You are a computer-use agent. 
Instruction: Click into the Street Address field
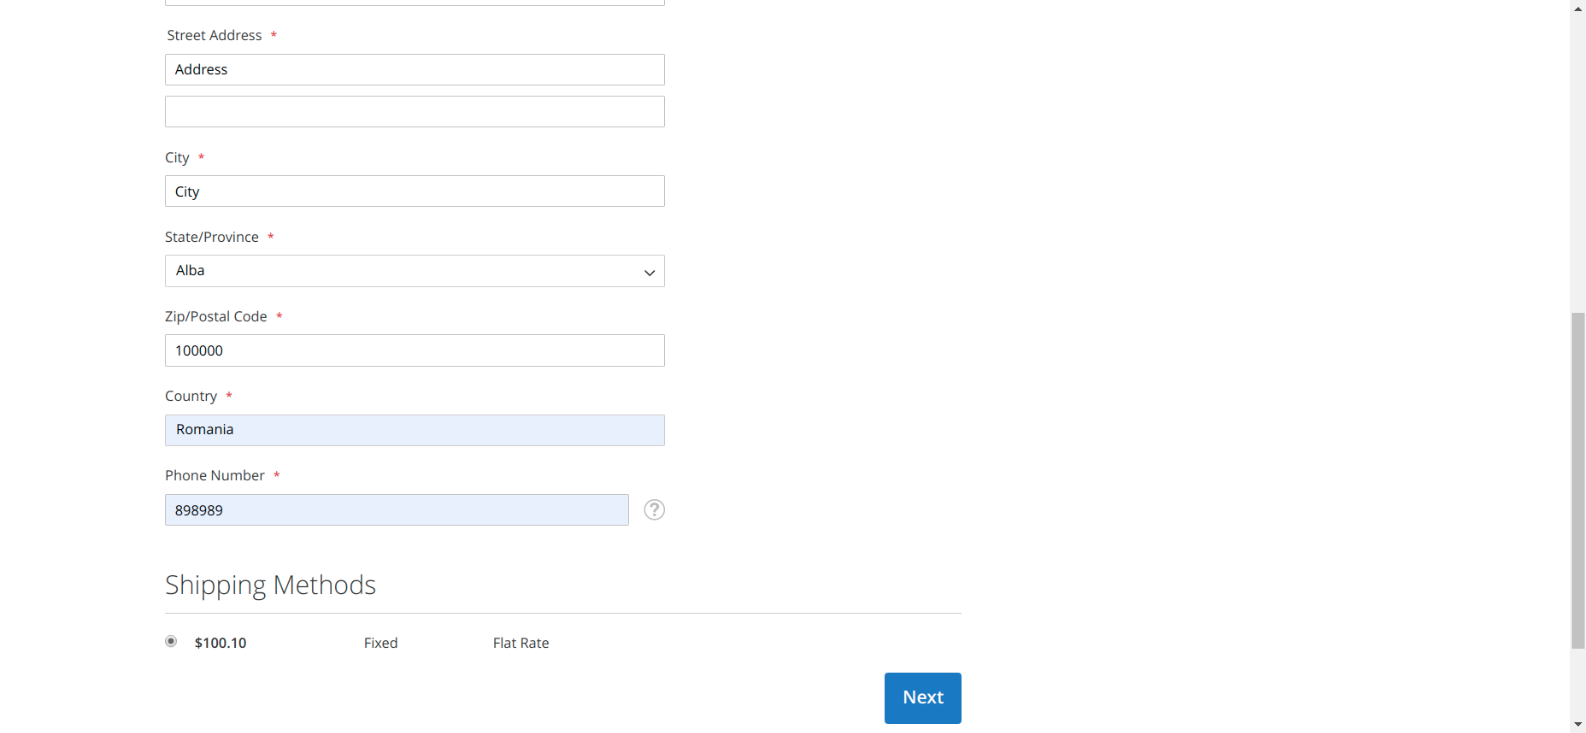tap(415, 69)
